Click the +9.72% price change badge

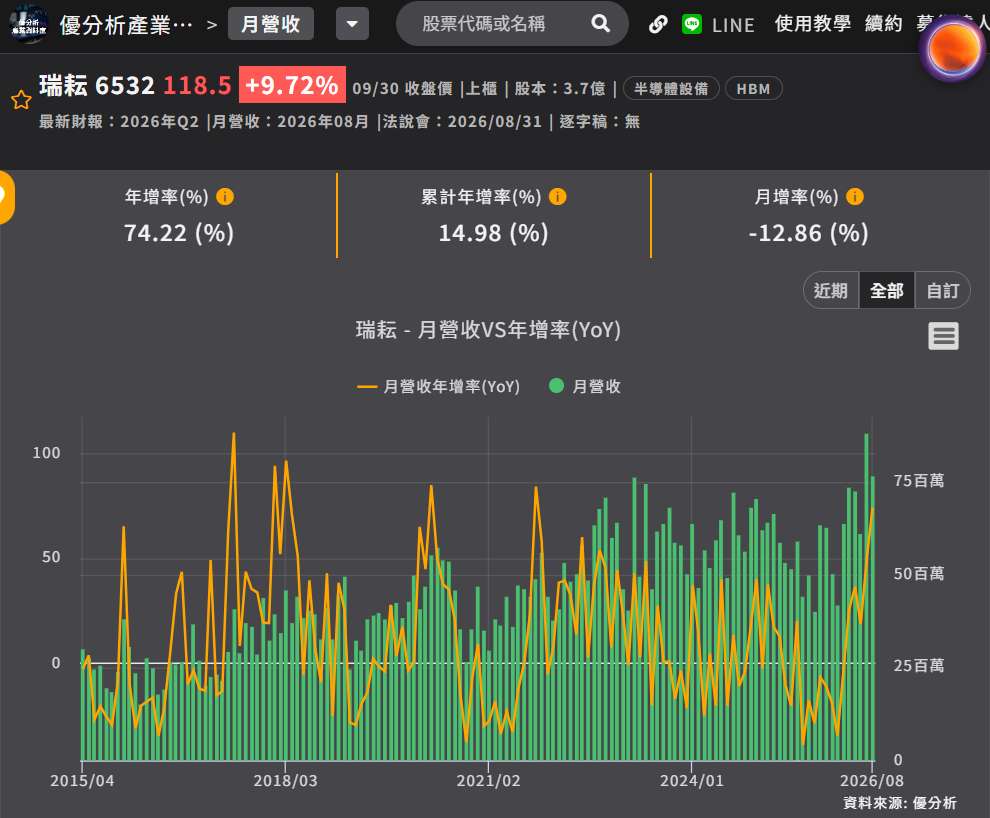292,85
